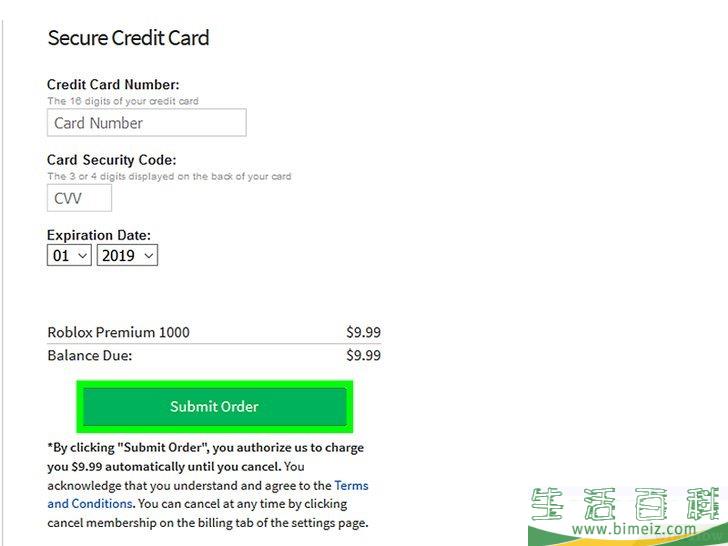Open the Terms link in the disclaimer
The width and height of the screenshot is (728, 546).
351,485
